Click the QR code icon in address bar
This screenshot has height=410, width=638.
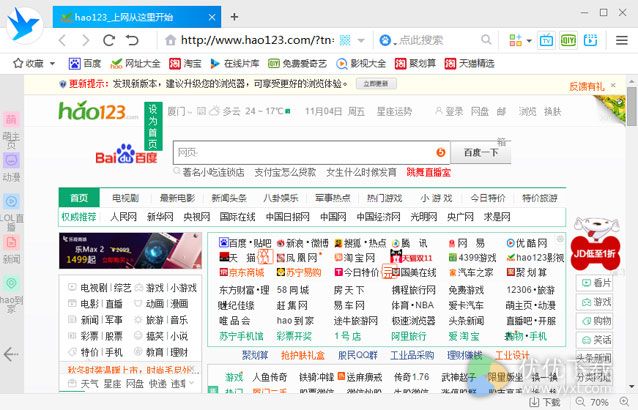point(345,40)
